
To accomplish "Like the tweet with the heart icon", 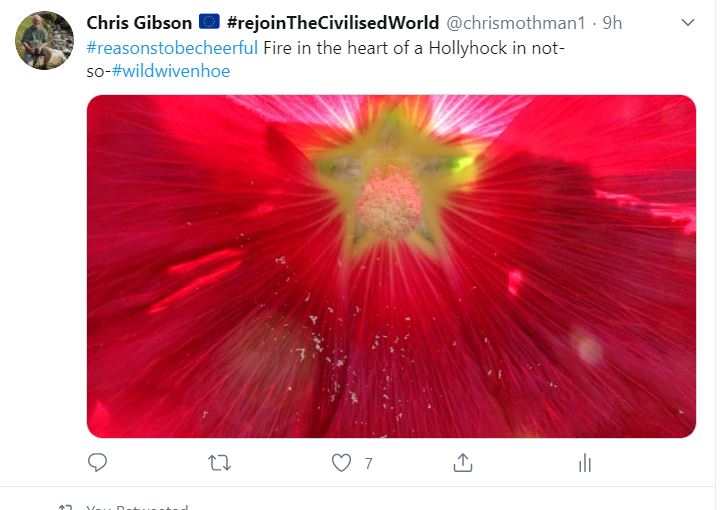I will [341, 463].
